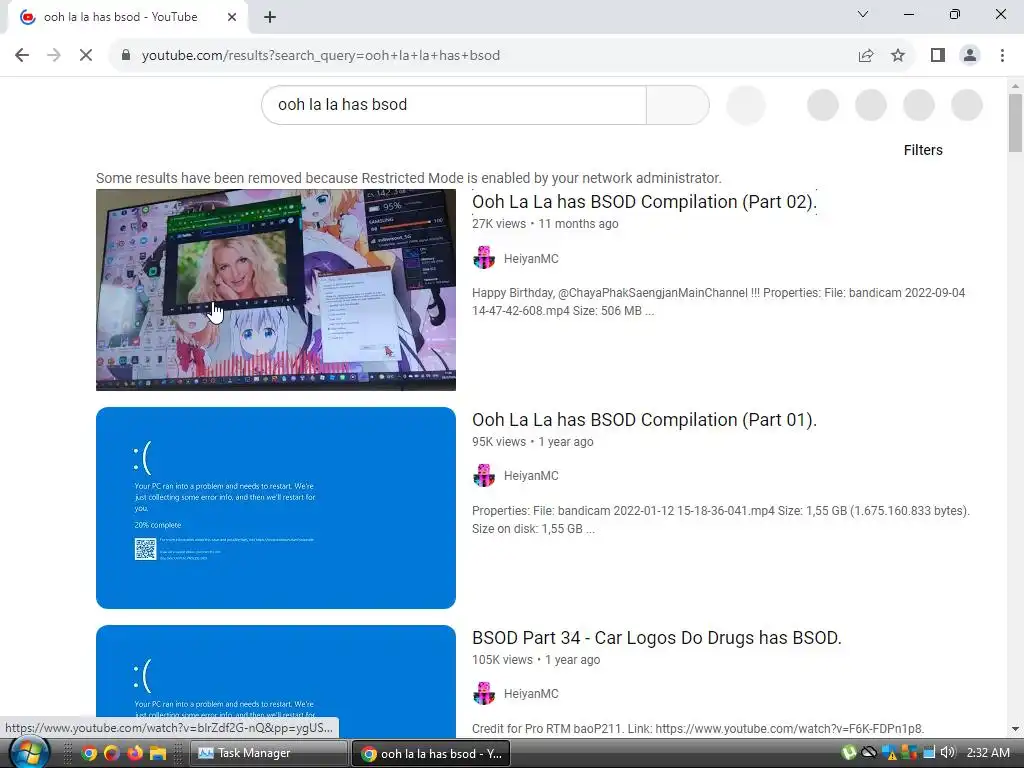The width and height of the screenshot is (1024, 768).
Task: Open the Windows Start orb
Action: click(30, 753)
